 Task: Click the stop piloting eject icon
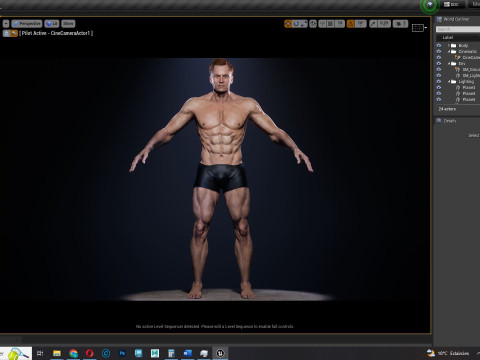(x=6, y=33)
